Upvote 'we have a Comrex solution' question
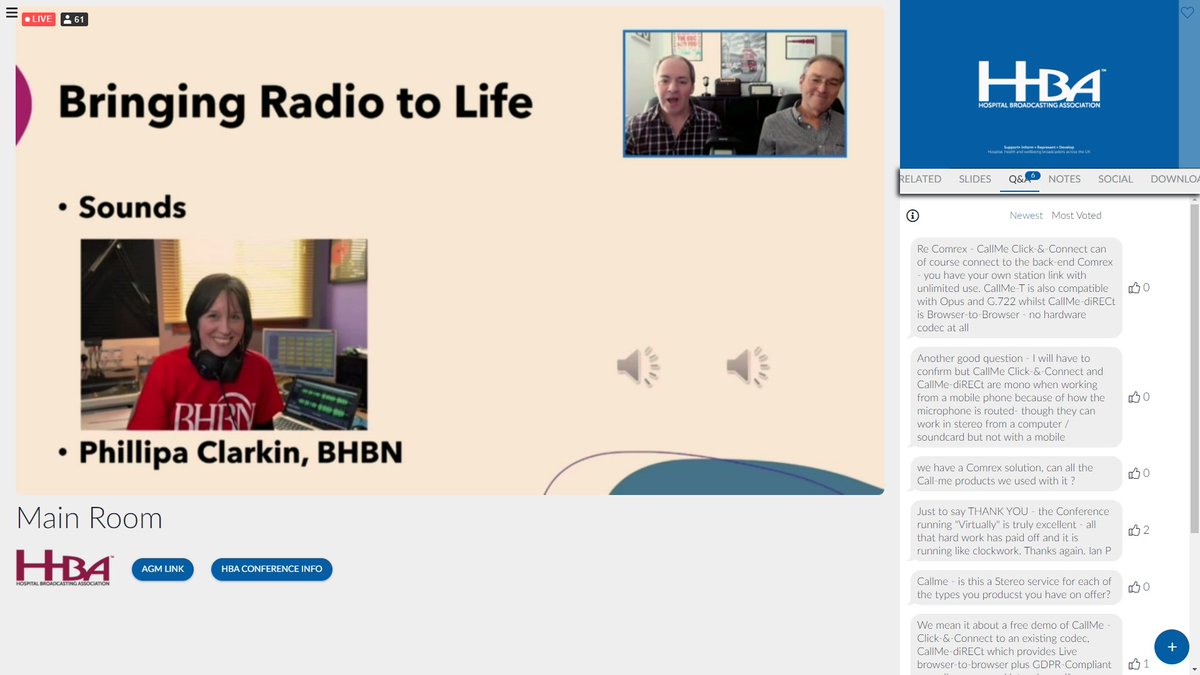Viewport: 1200px width, 675px height. coord(1134,474)
